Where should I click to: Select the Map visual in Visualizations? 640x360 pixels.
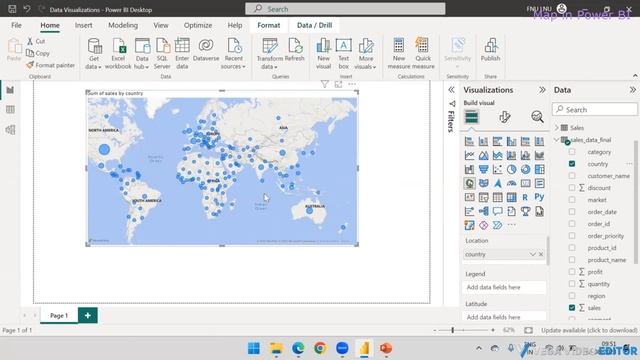point(470,183)
